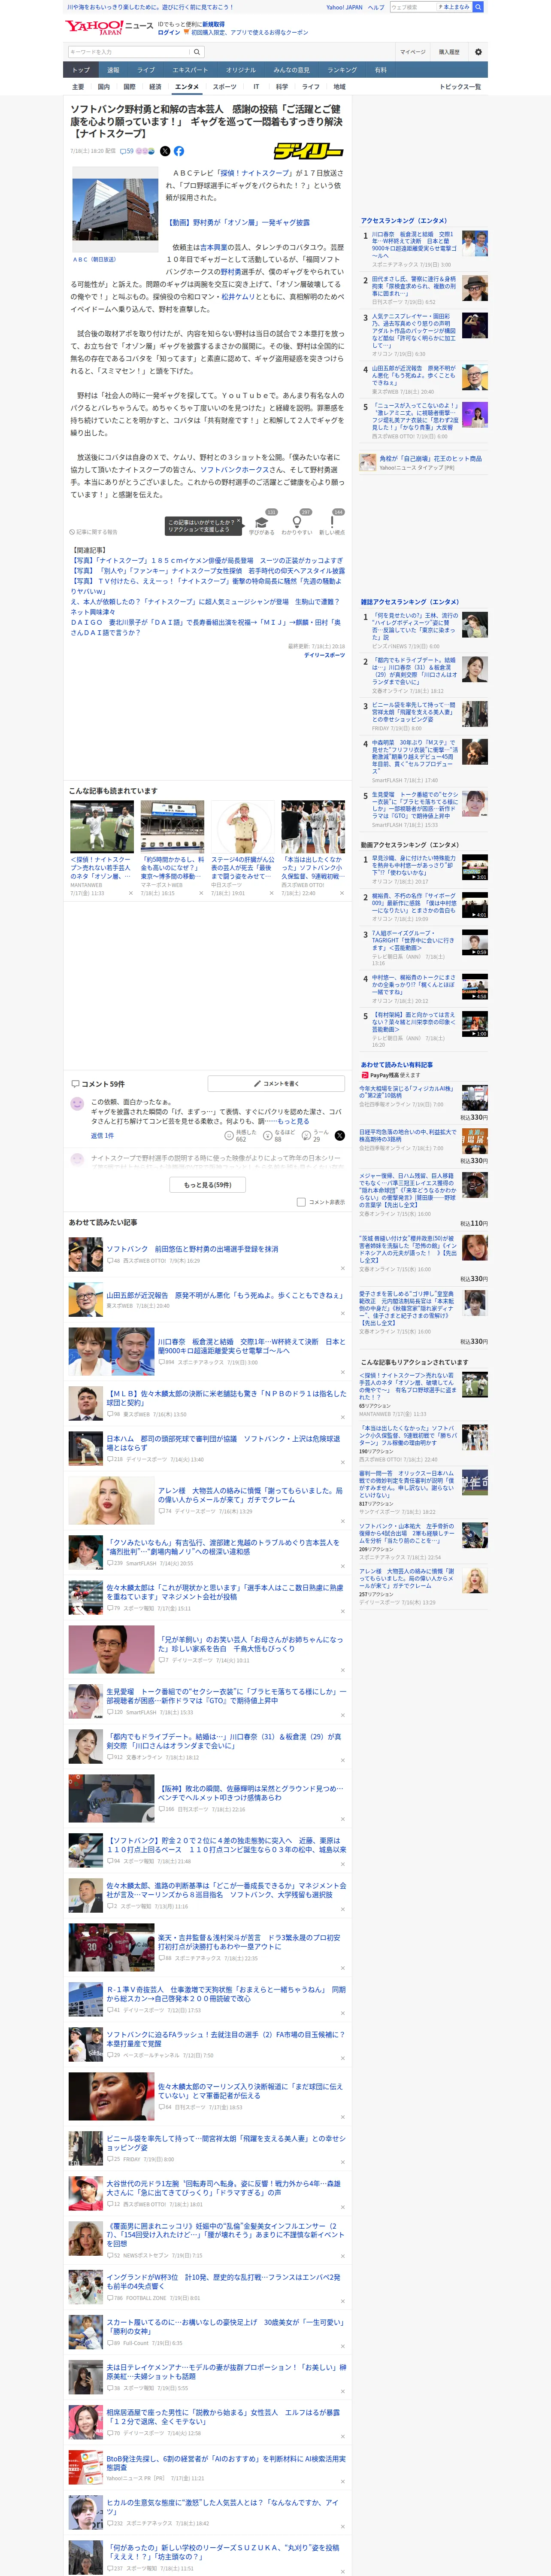Click the Yahoo! JAPAN News logo
Image resolution: width=551 pixels, height=2576 pixels.
coord(109,27)
